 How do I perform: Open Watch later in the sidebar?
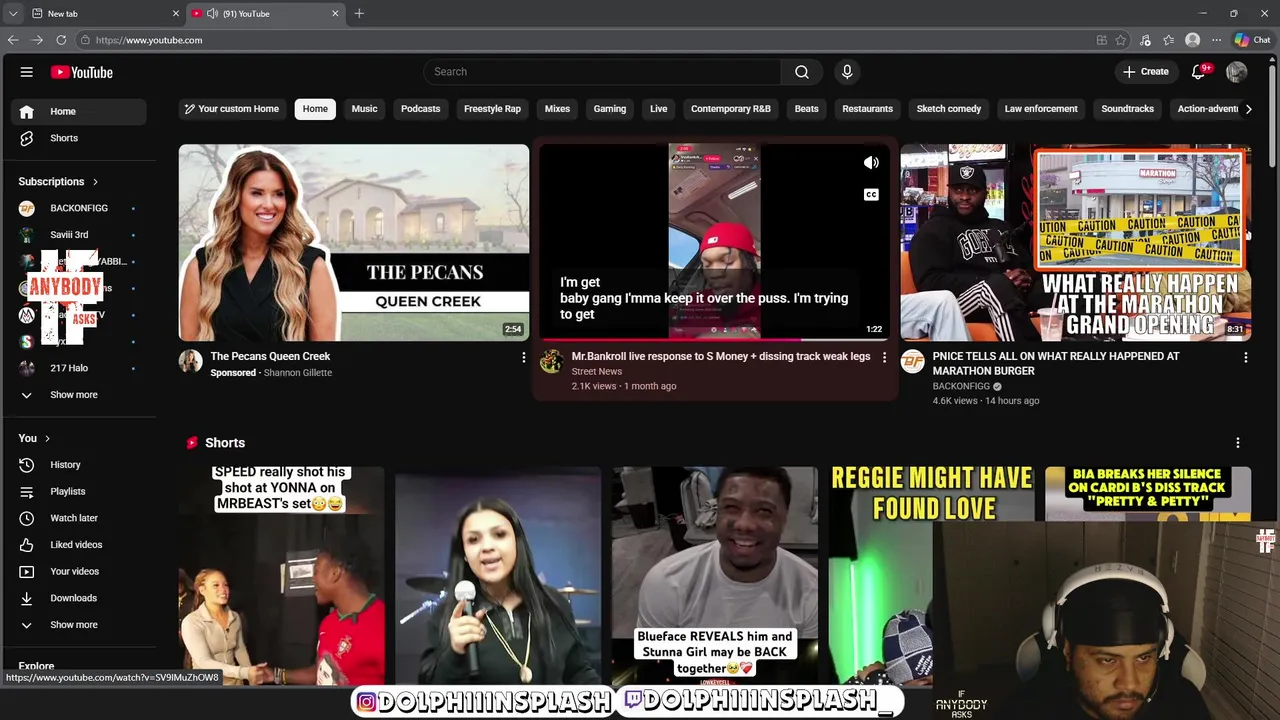coord(80,518)
